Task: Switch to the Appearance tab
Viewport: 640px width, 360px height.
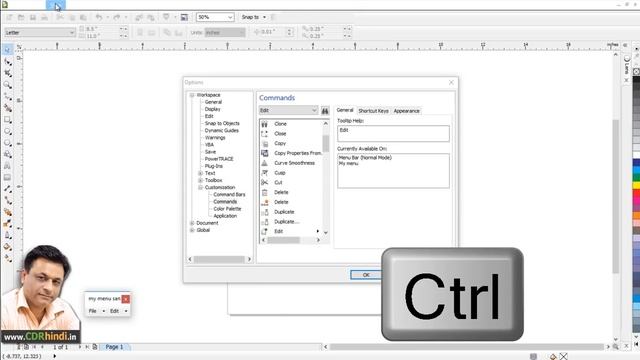Action: click(x=407, y=111)
